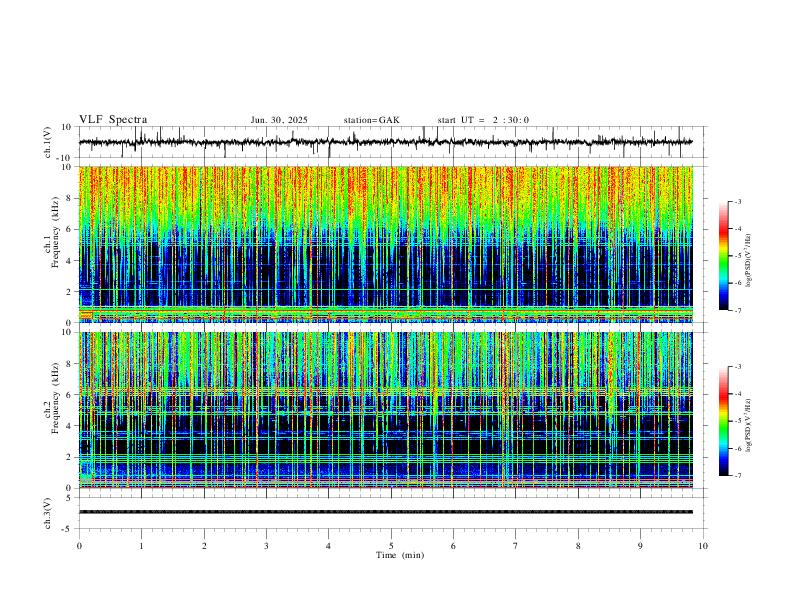This screenshot has width=792, height=612.
Task: Click the lower PSD color scale bar
Action: (724, 421)
